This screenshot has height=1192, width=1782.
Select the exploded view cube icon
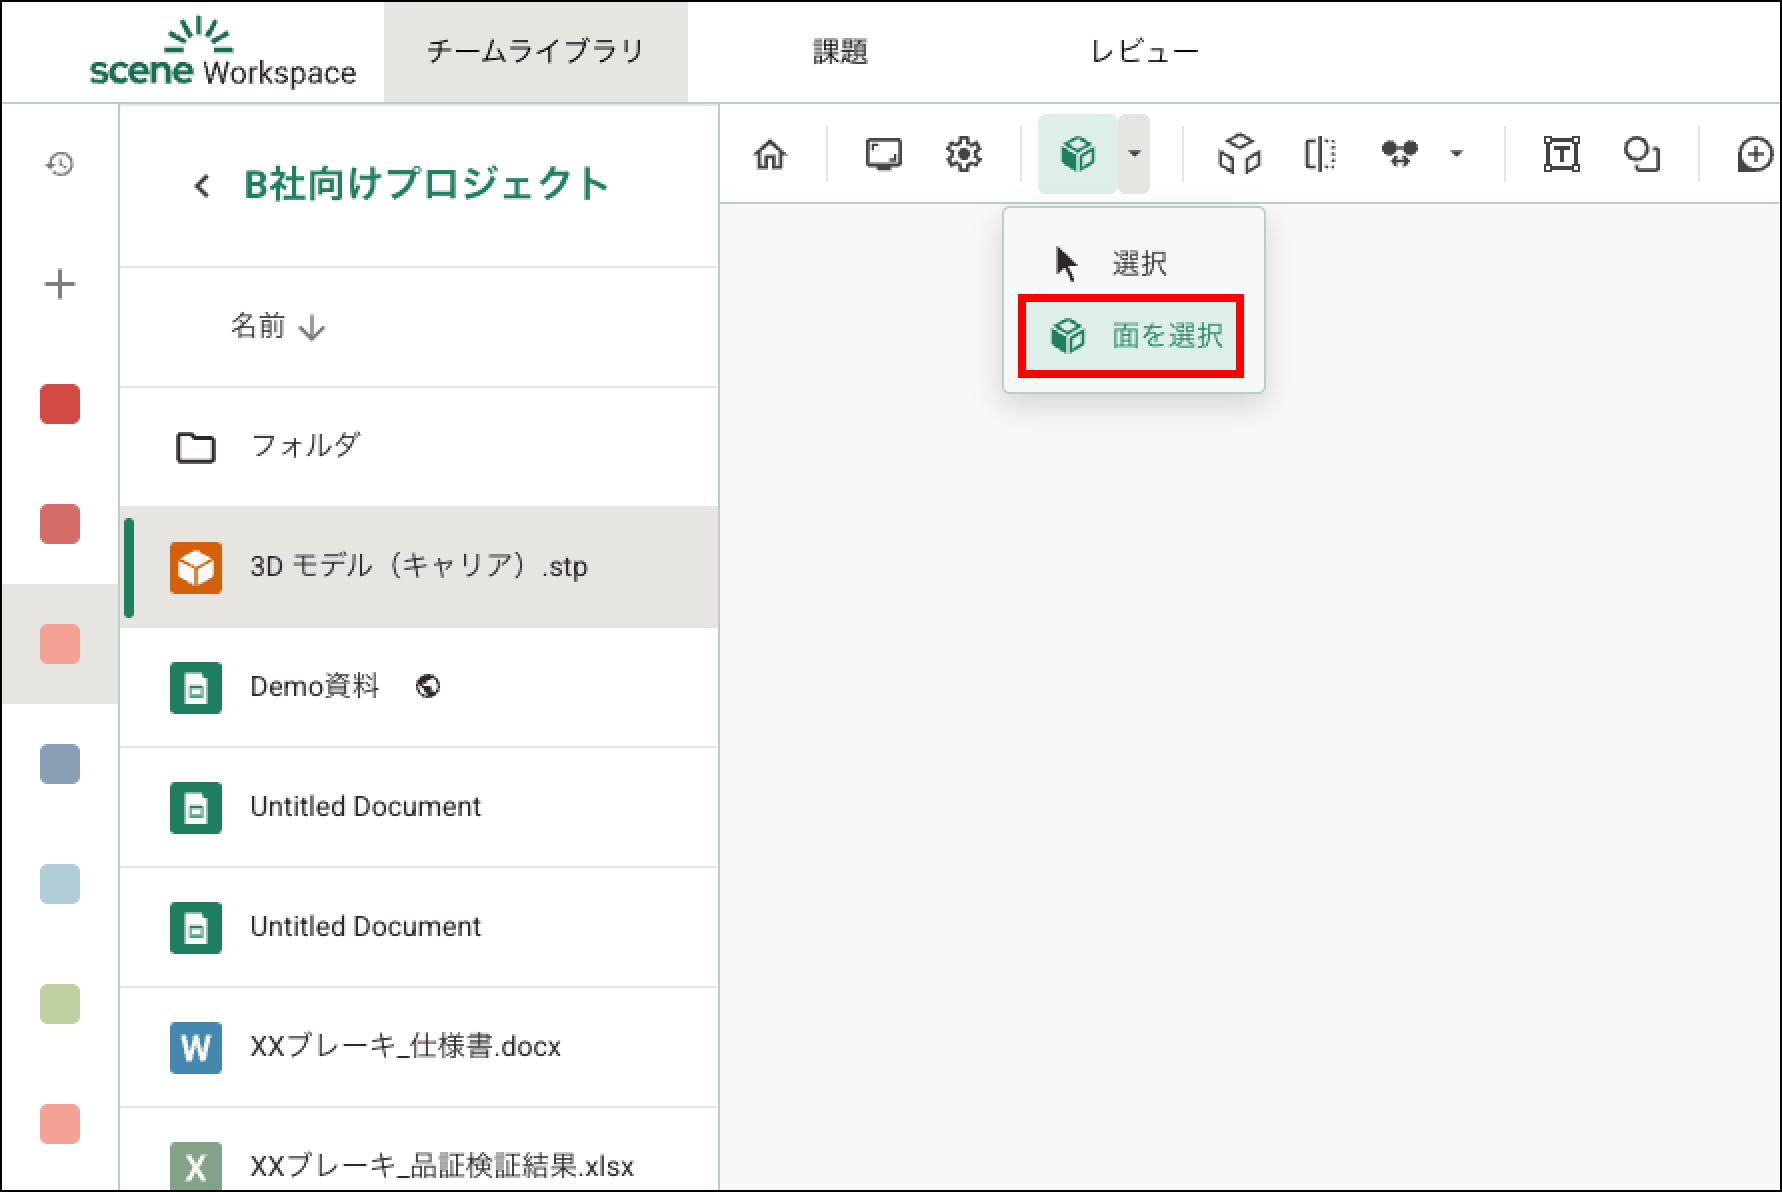(x=1239, y=155)
